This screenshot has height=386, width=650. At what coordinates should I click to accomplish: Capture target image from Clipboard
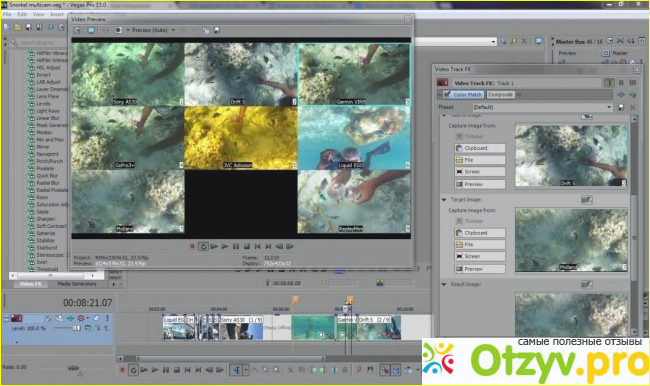[x=480, y=233]
